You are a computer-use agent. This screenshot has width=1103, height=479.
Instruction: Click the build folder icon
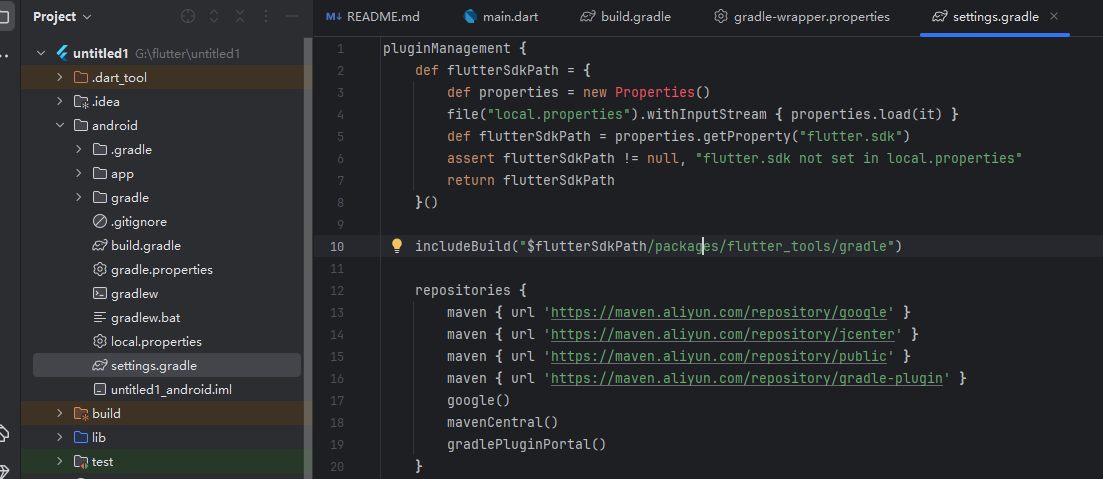pos(81,414)
